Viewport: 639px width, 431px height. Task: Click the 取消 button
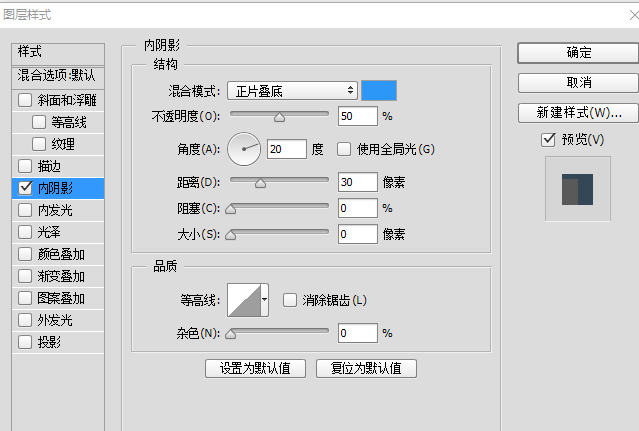[x=578, y=83]
